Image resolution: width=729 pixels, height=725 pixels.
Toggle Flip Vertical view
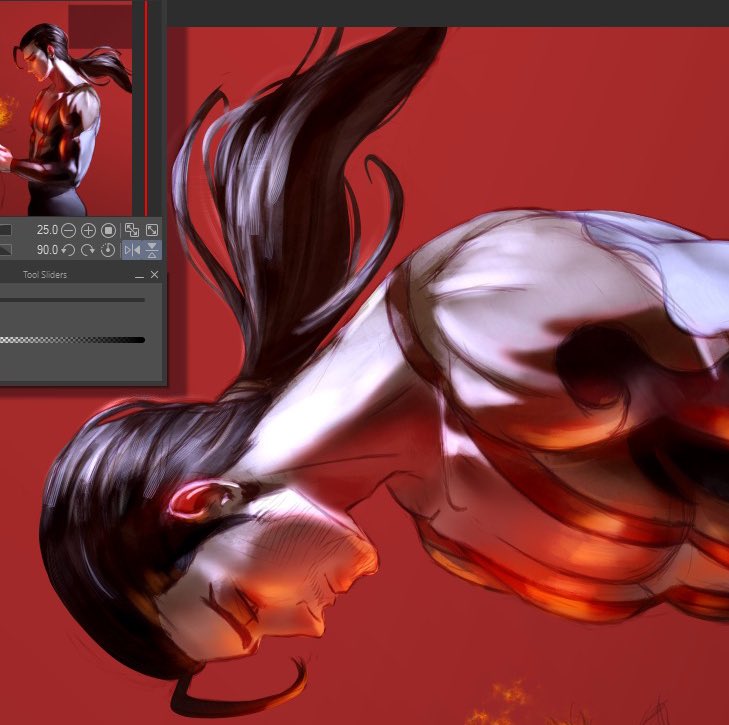[152, 250]
